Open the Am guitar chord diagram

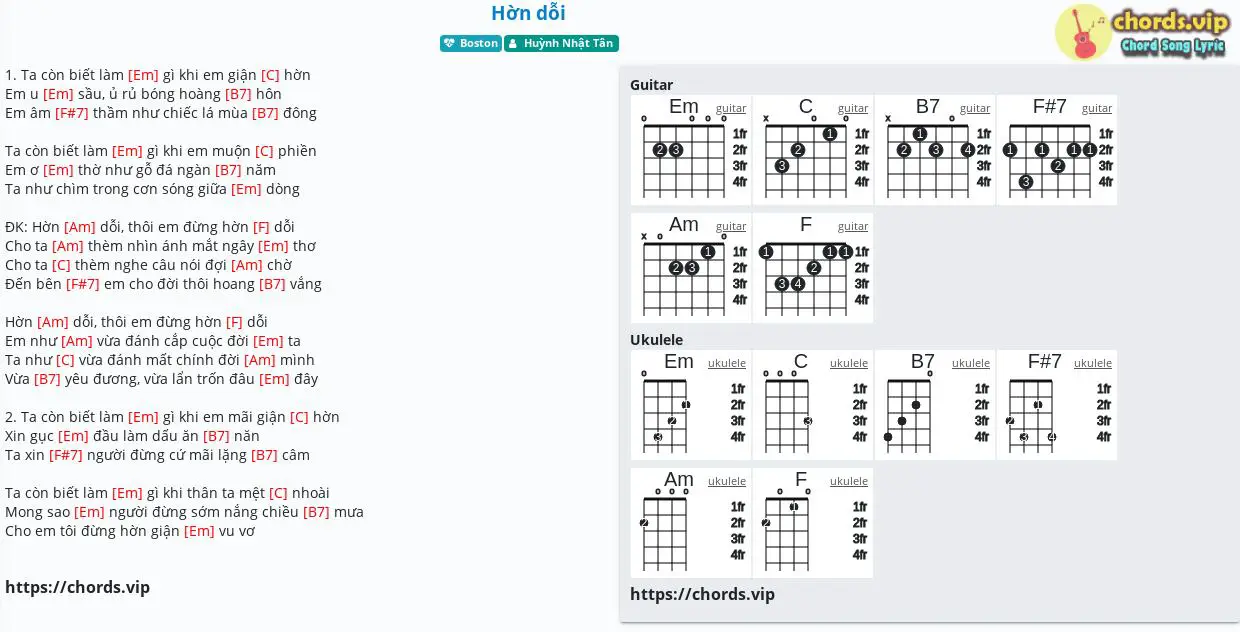click(691, 268)
